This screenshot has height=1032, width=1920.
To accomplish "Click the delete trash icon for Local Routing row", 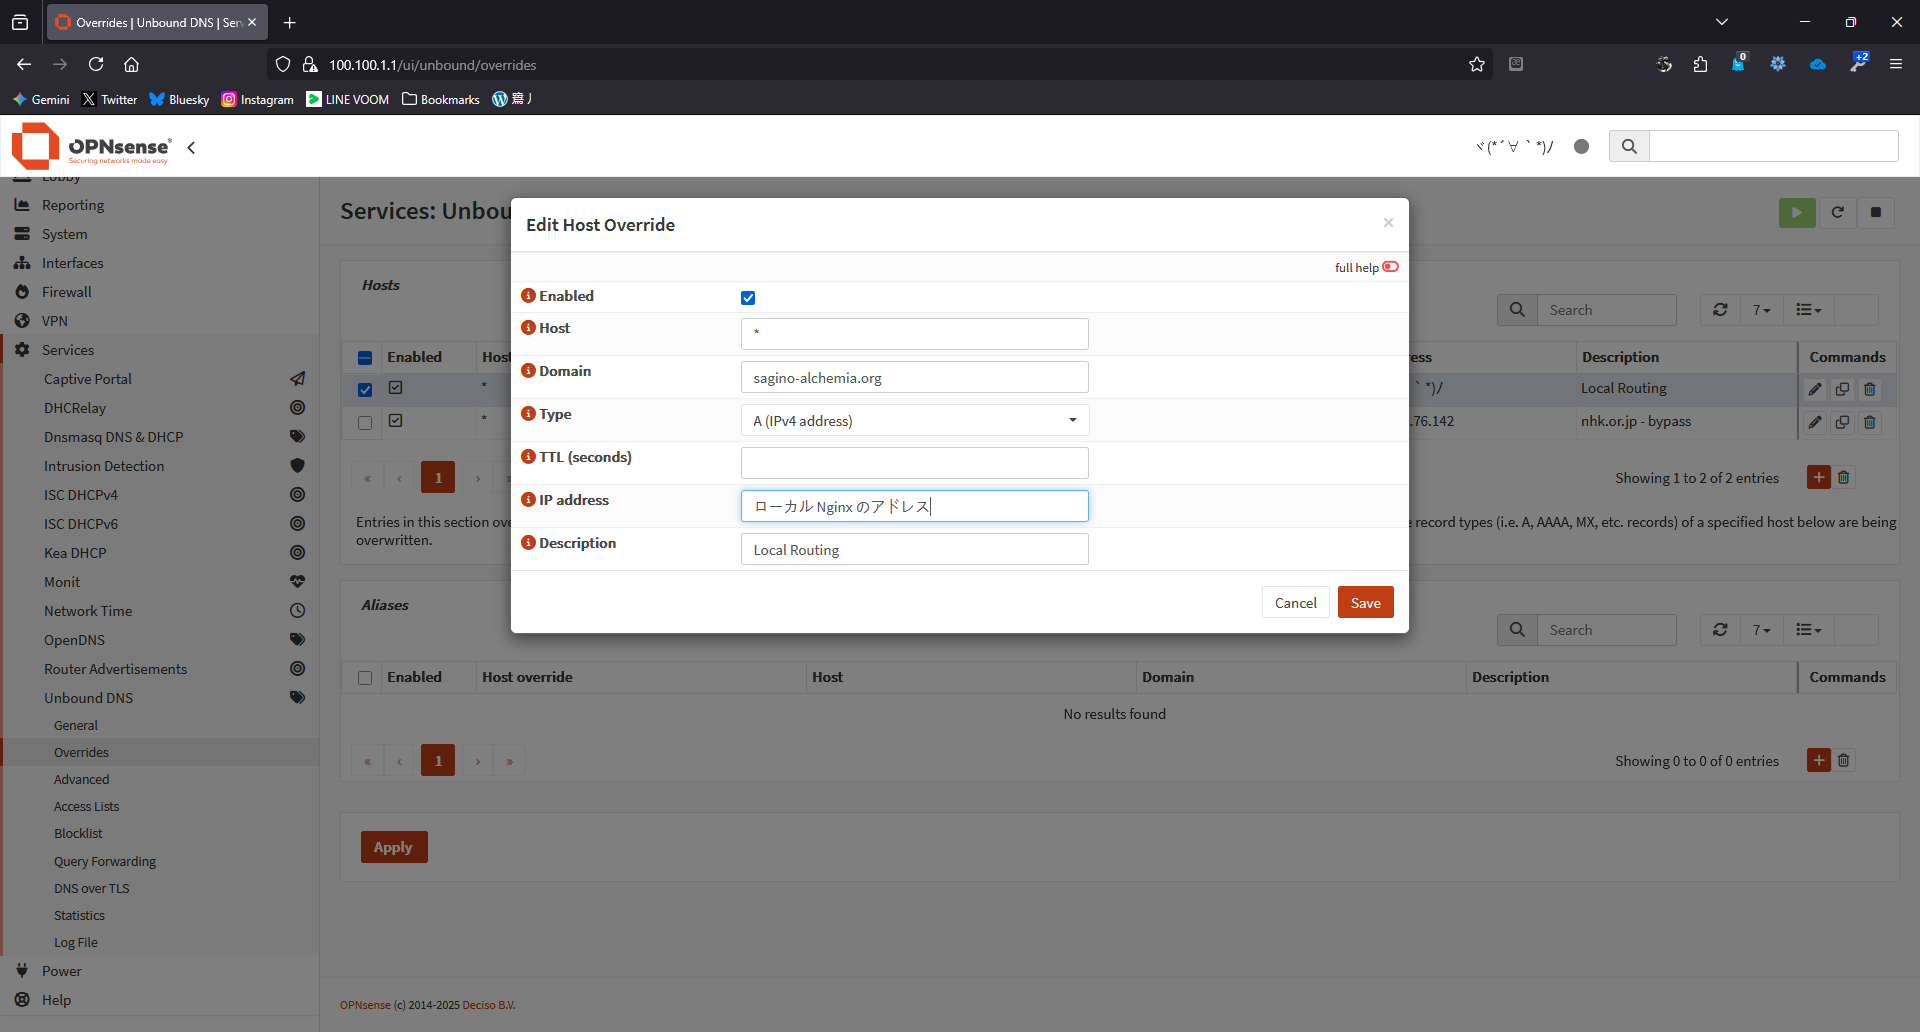I will pos(1870,389).
